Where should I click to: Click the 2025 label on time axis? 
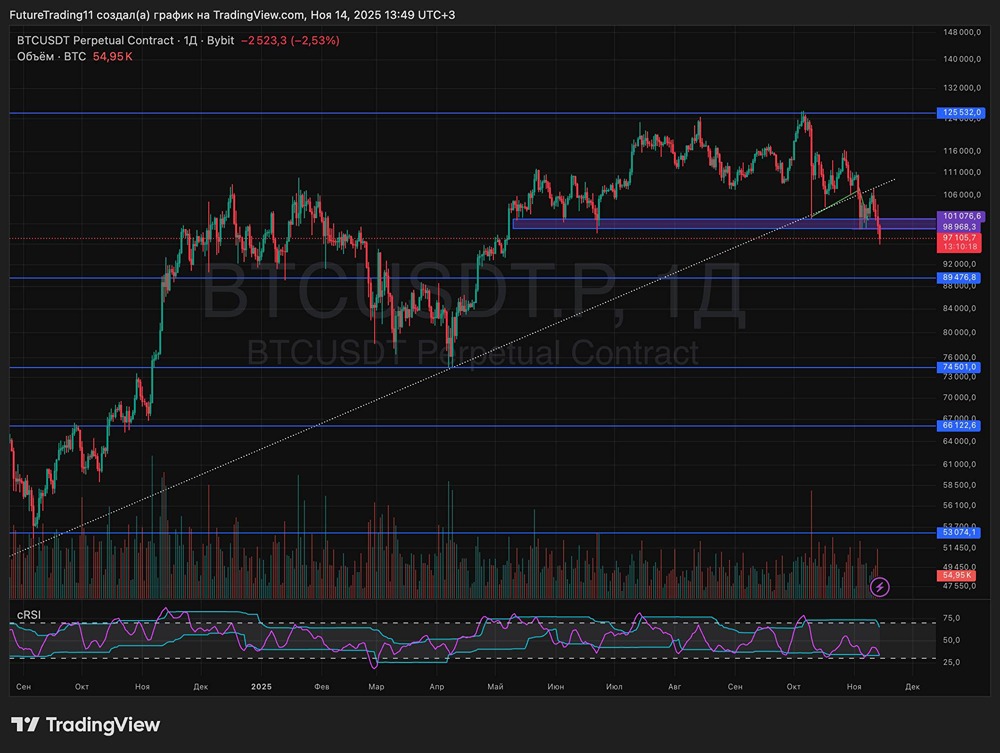[x=261, y=687]
